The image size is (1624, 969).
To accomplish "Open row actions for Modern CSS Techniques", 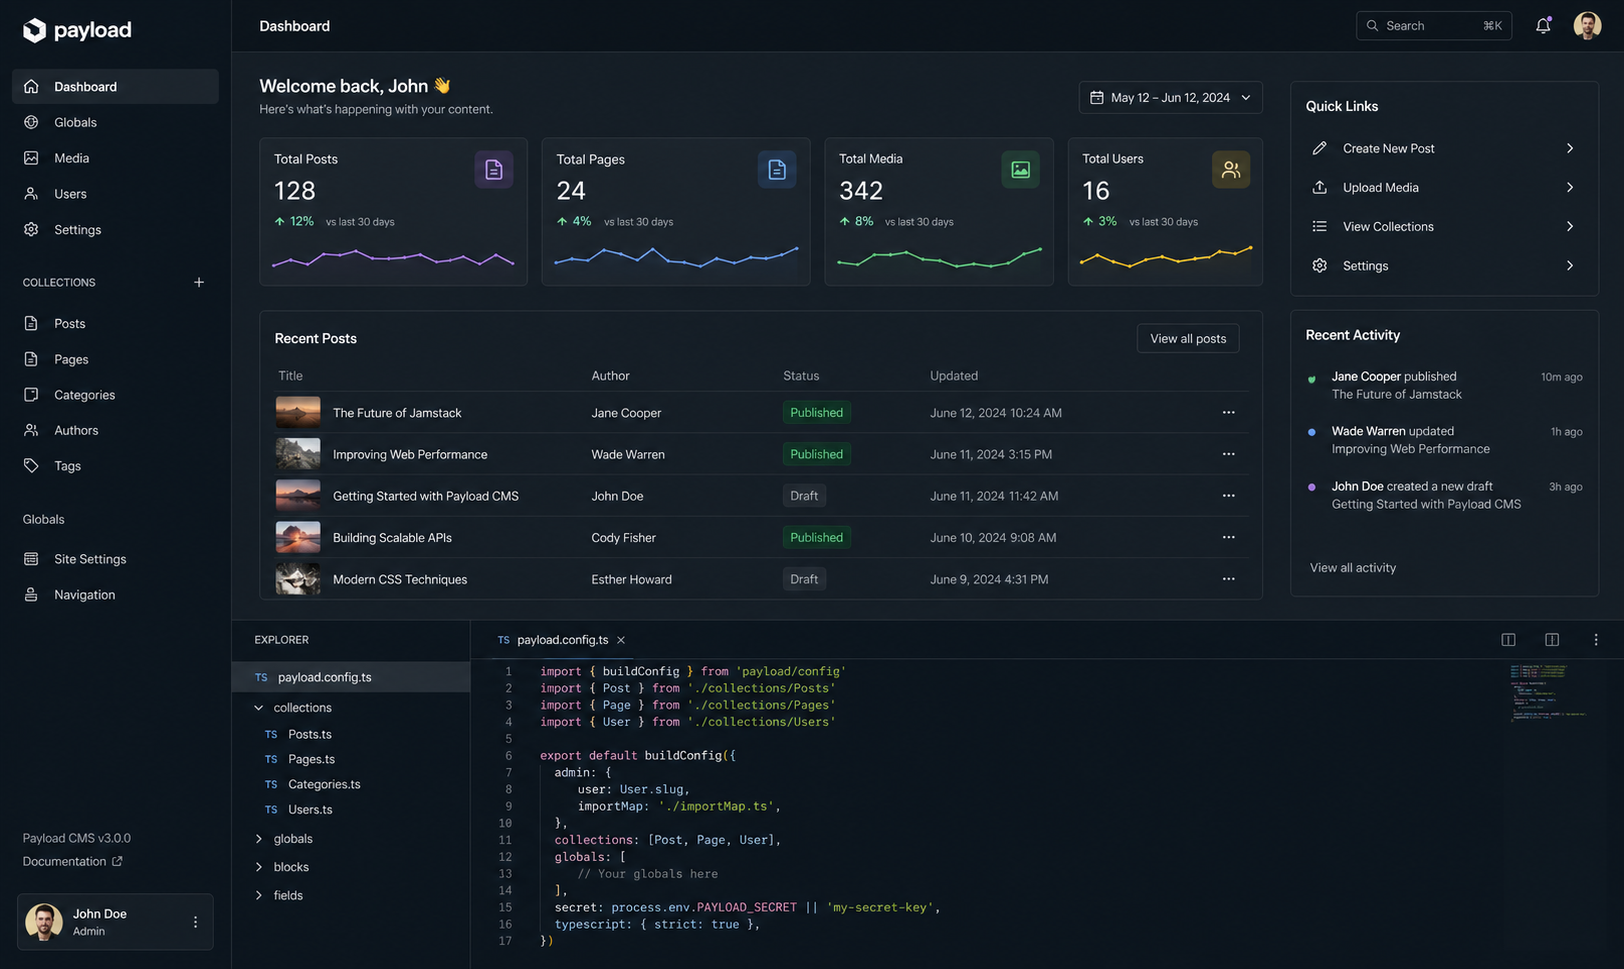I will [1228, 579].
